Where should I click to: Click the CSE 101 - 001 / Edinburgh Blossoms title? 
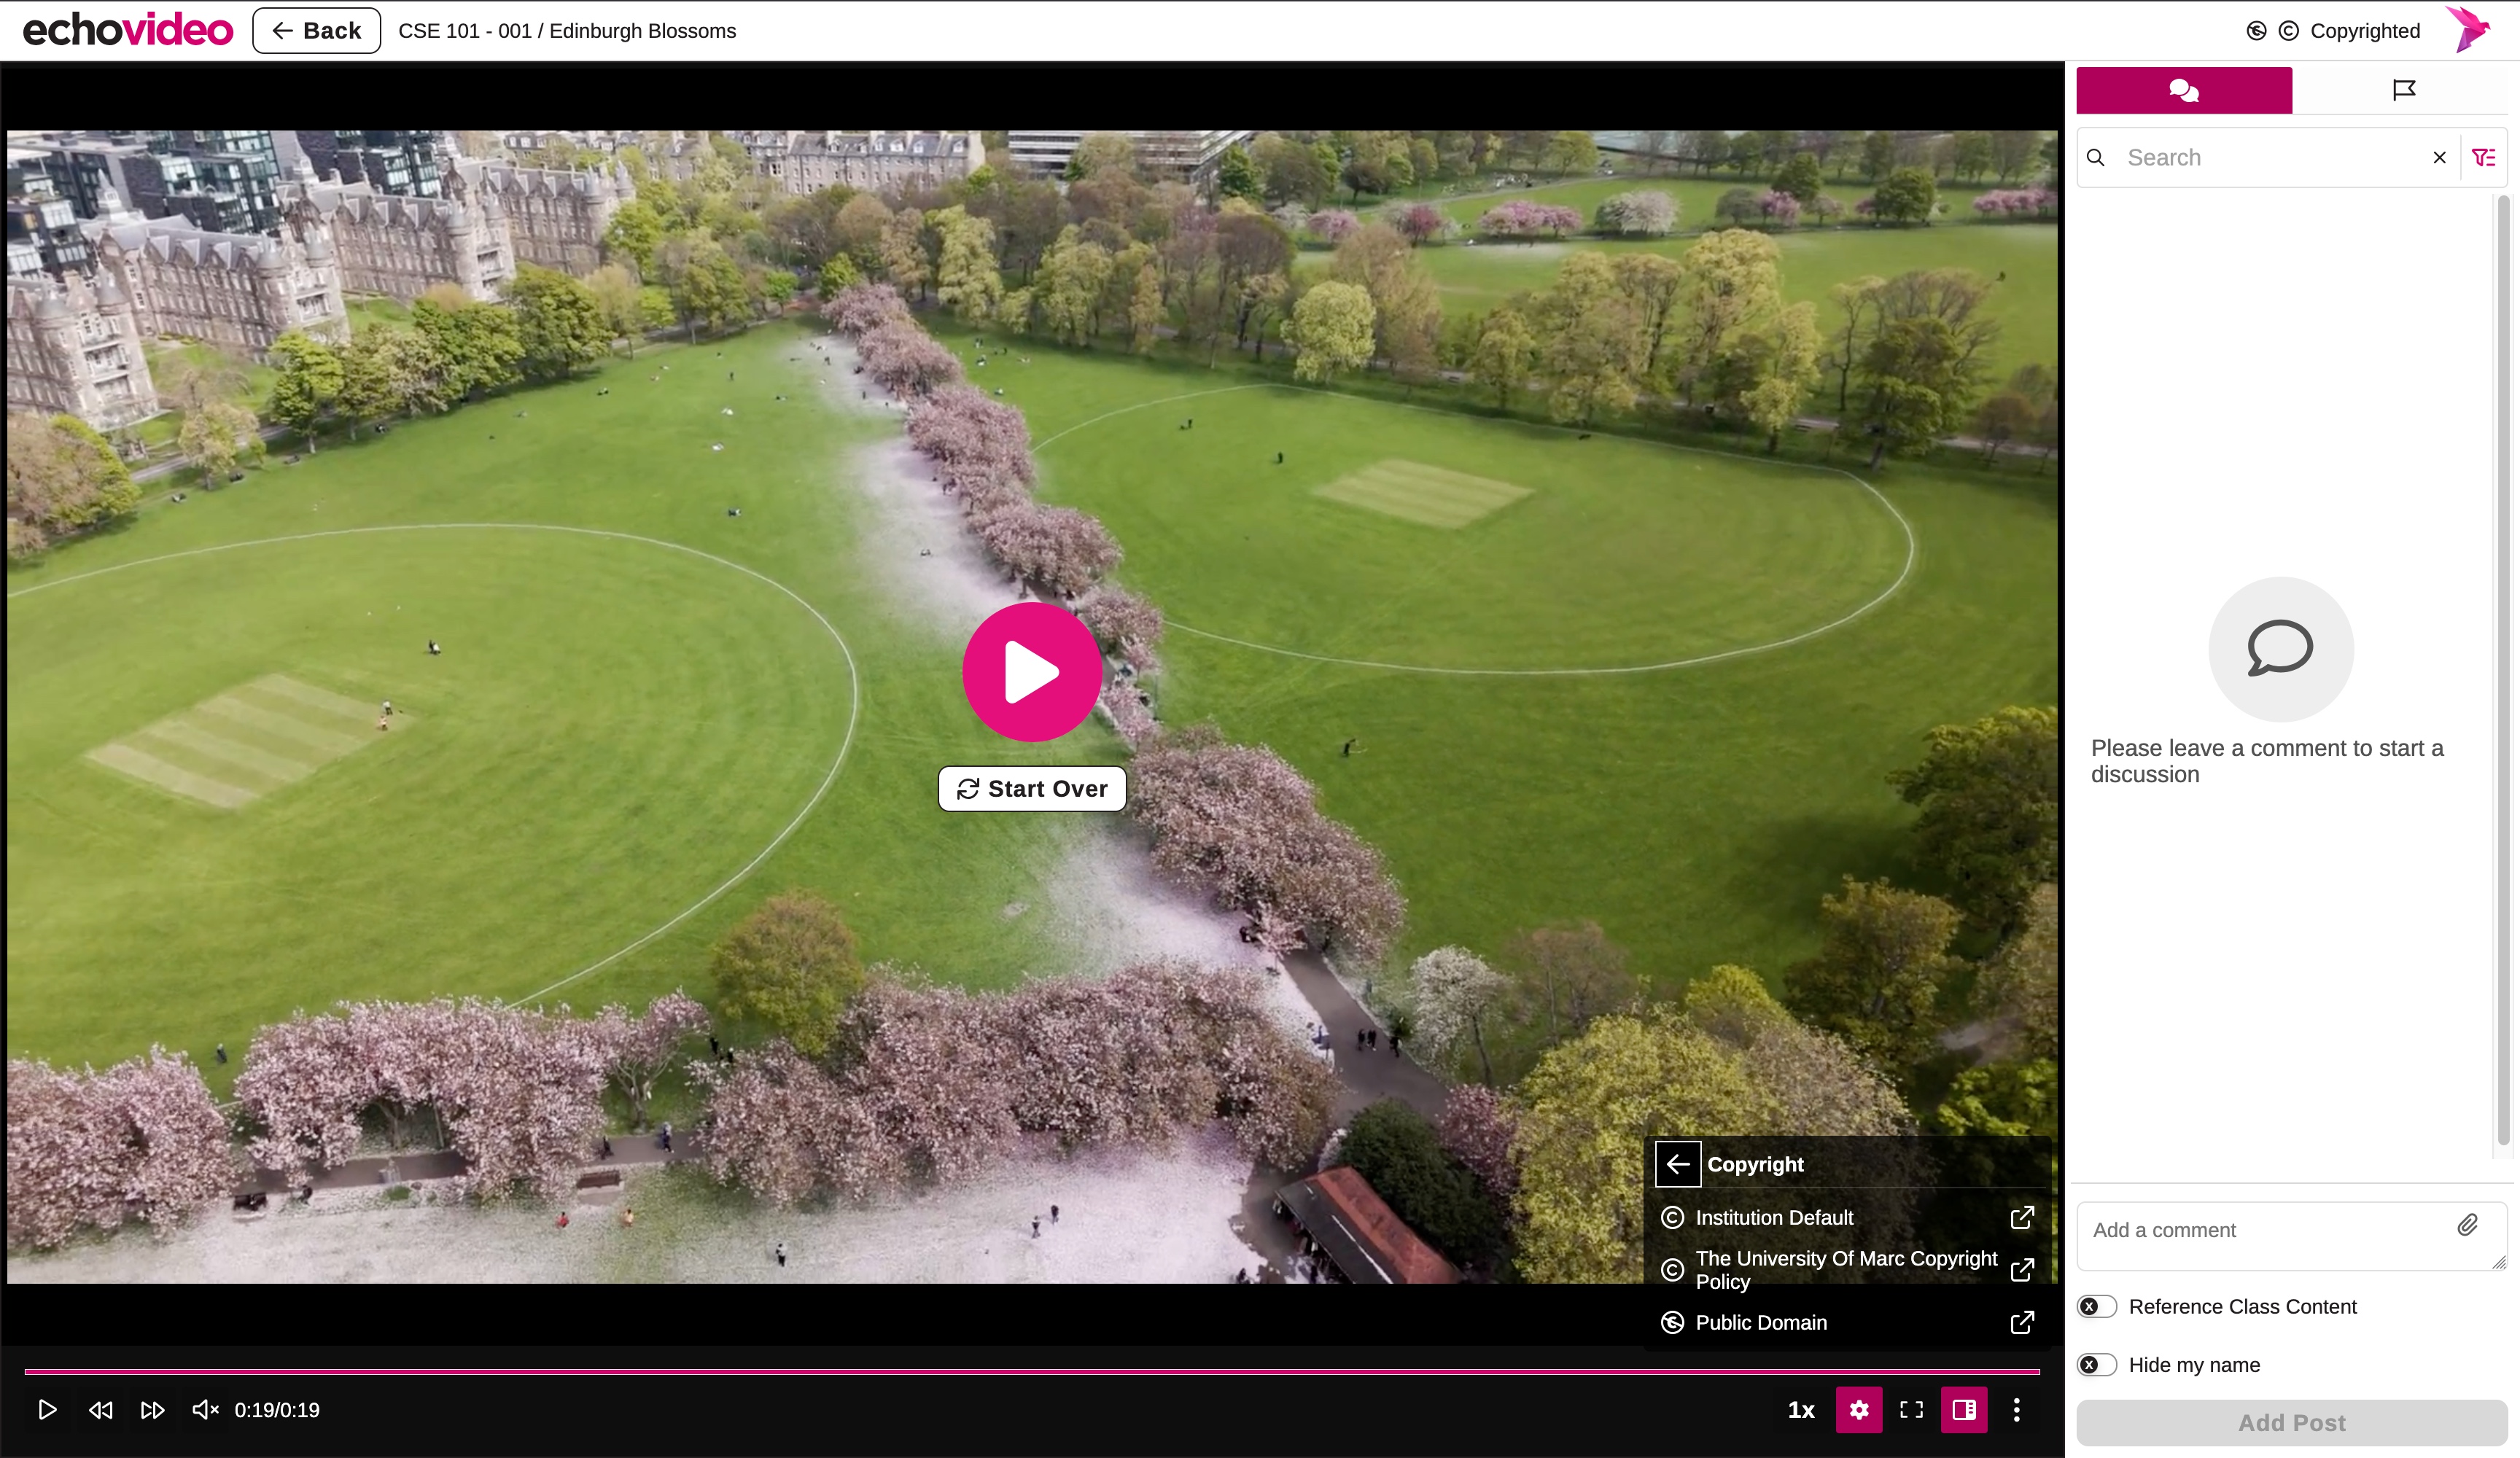point(567,31)
